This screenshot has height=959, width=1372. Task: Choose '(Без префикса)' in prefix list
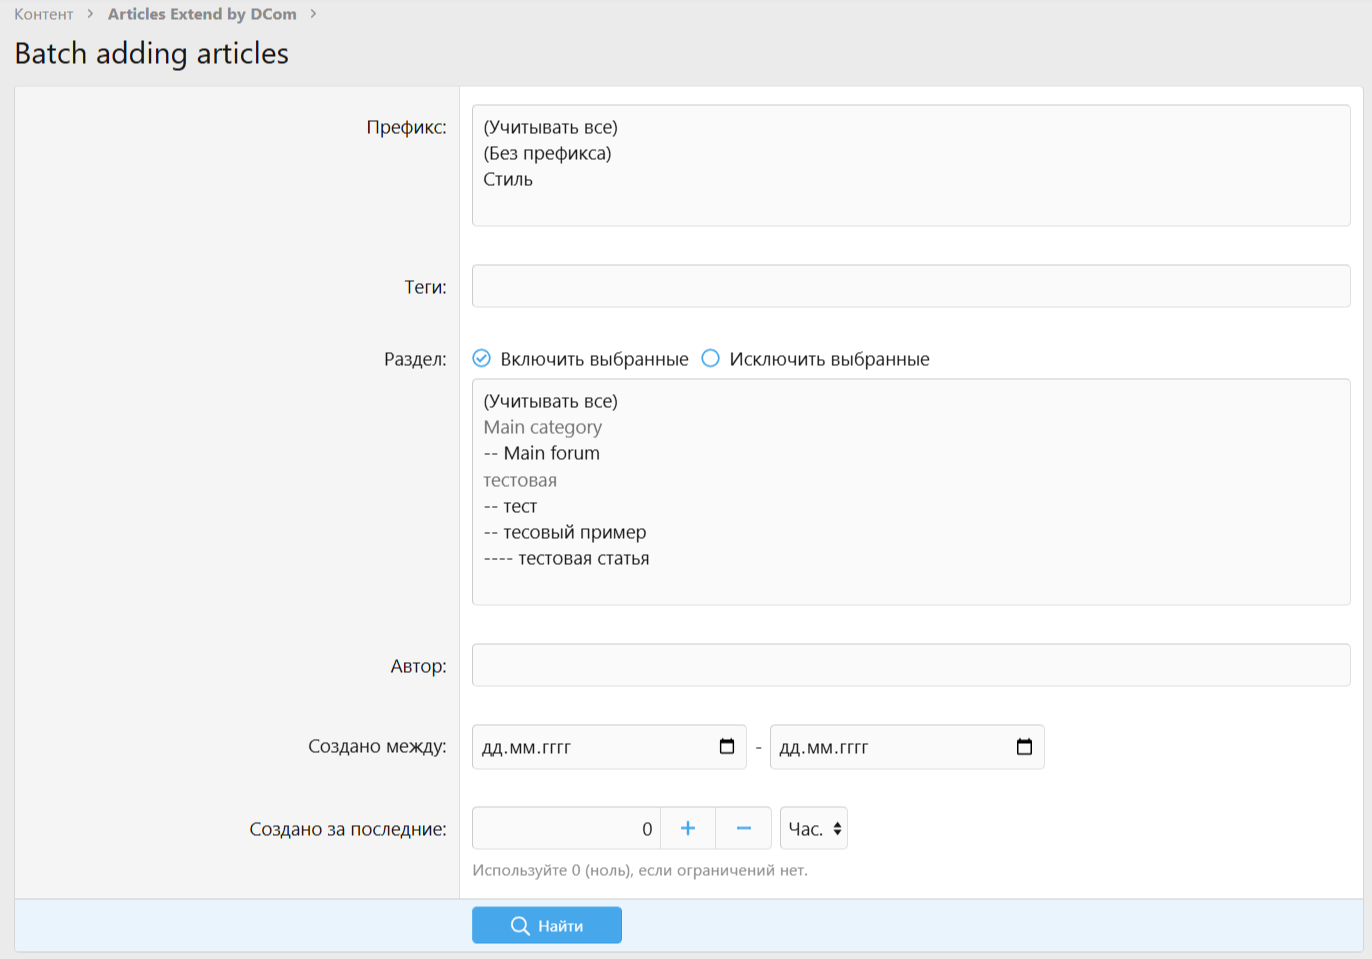click(x=547, y=154)
